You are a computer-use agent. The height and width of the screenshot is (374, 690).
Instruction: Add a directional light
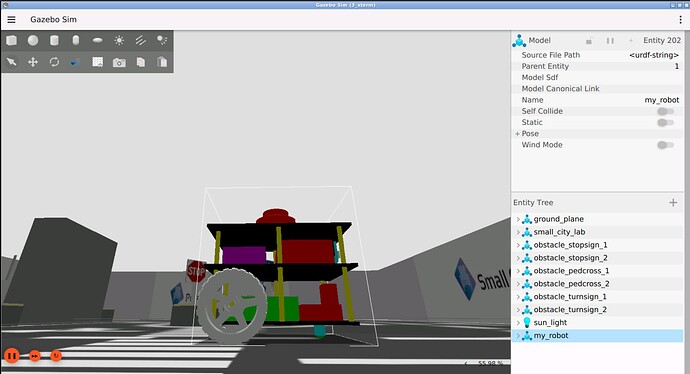[141, 40]
